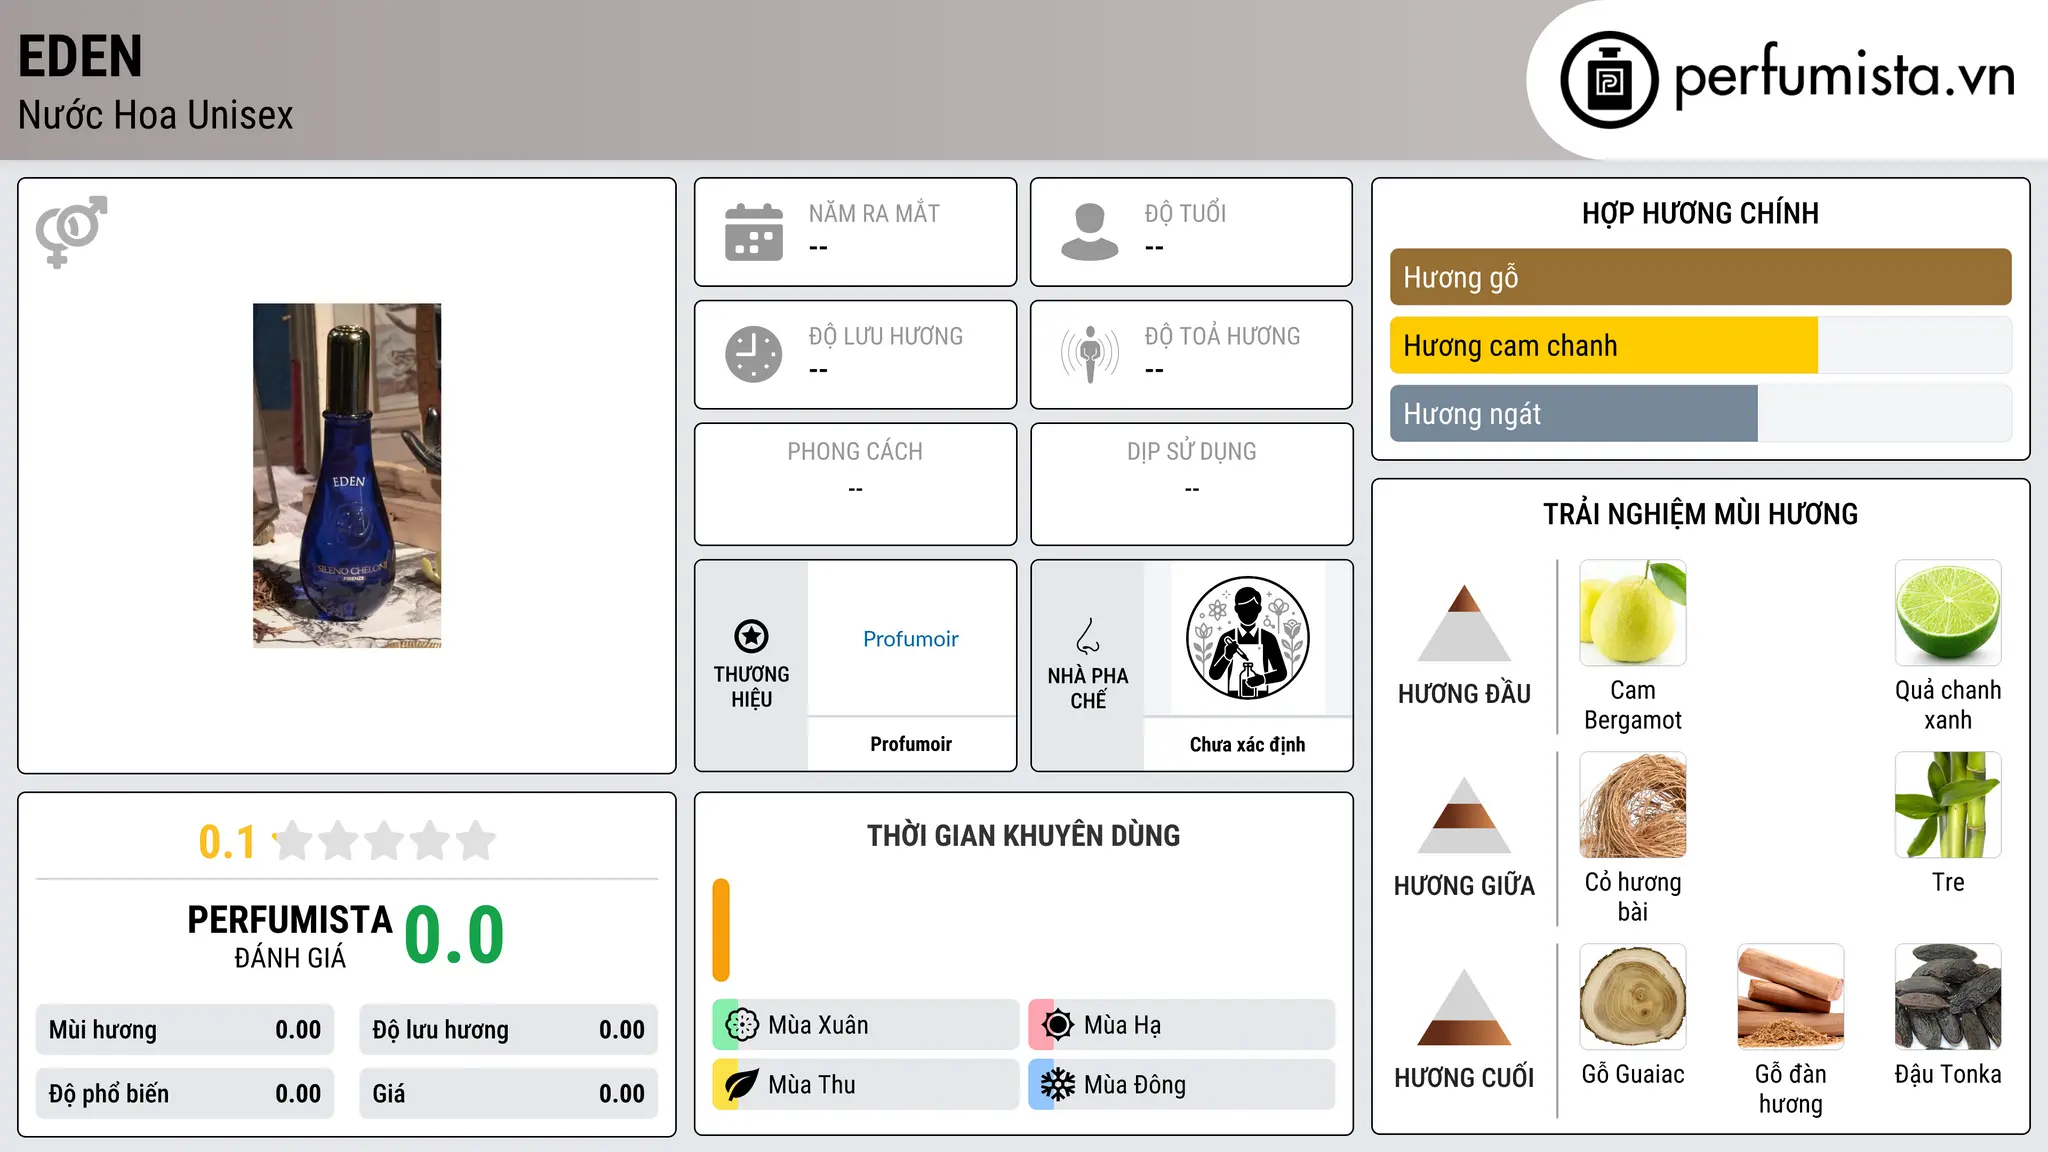Image resolution: width=2048 pixels, height=1152 pixels.
Task: Click the Mùa Thu leaf icon
Action: [x=741, y=1084]
